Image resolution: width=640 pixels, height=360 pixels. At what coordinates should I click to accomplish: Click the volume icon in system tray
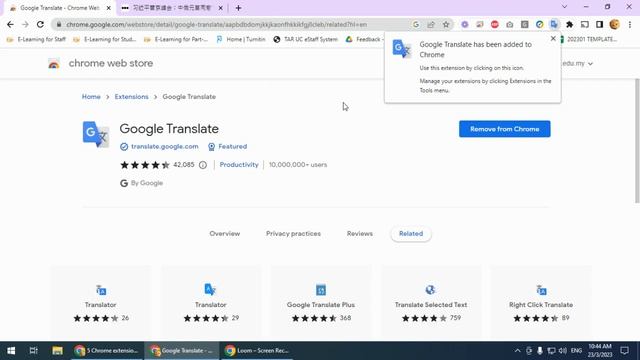click(563, 351)
